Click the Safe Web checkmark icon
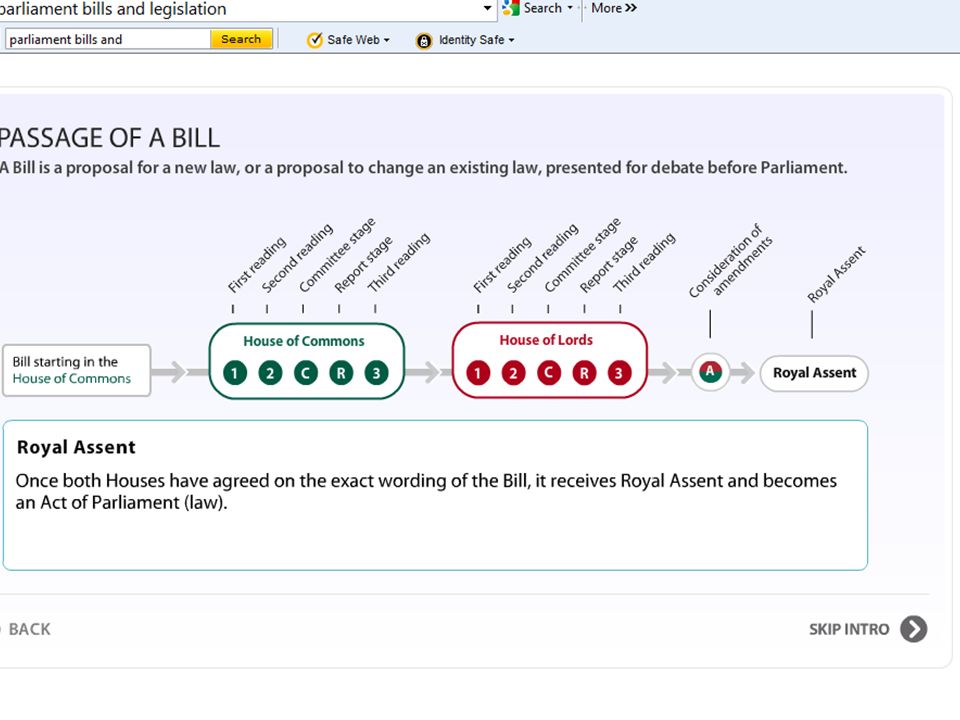Screen dimensions: 960x720 [x=315, y=40]
